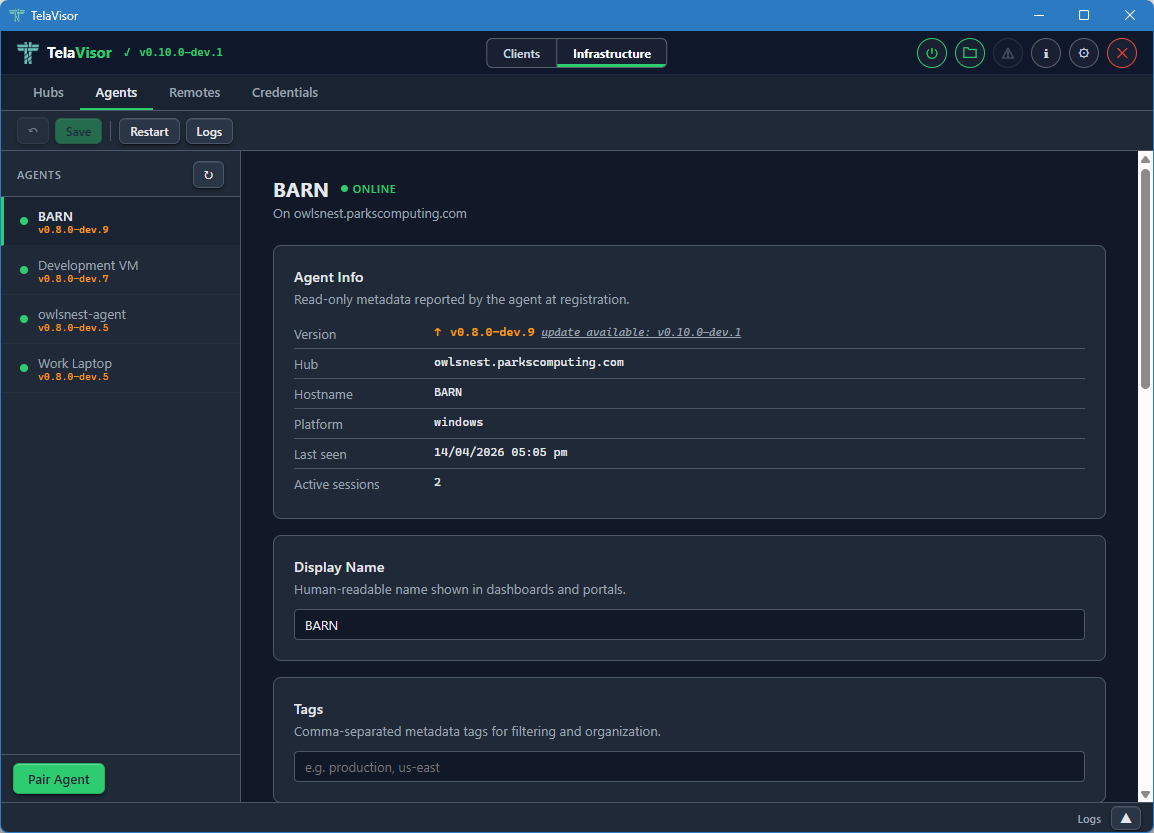Click the green power icon in header
1154x833 pixels.
(x=932, y=54)
